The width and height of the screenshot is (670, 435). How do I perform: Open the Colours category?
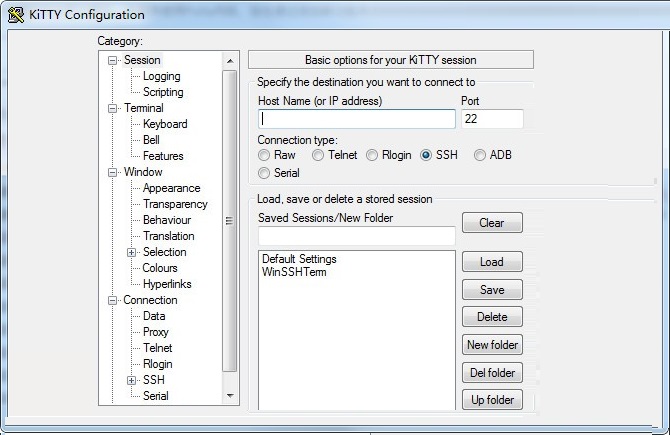pos(160,268)
